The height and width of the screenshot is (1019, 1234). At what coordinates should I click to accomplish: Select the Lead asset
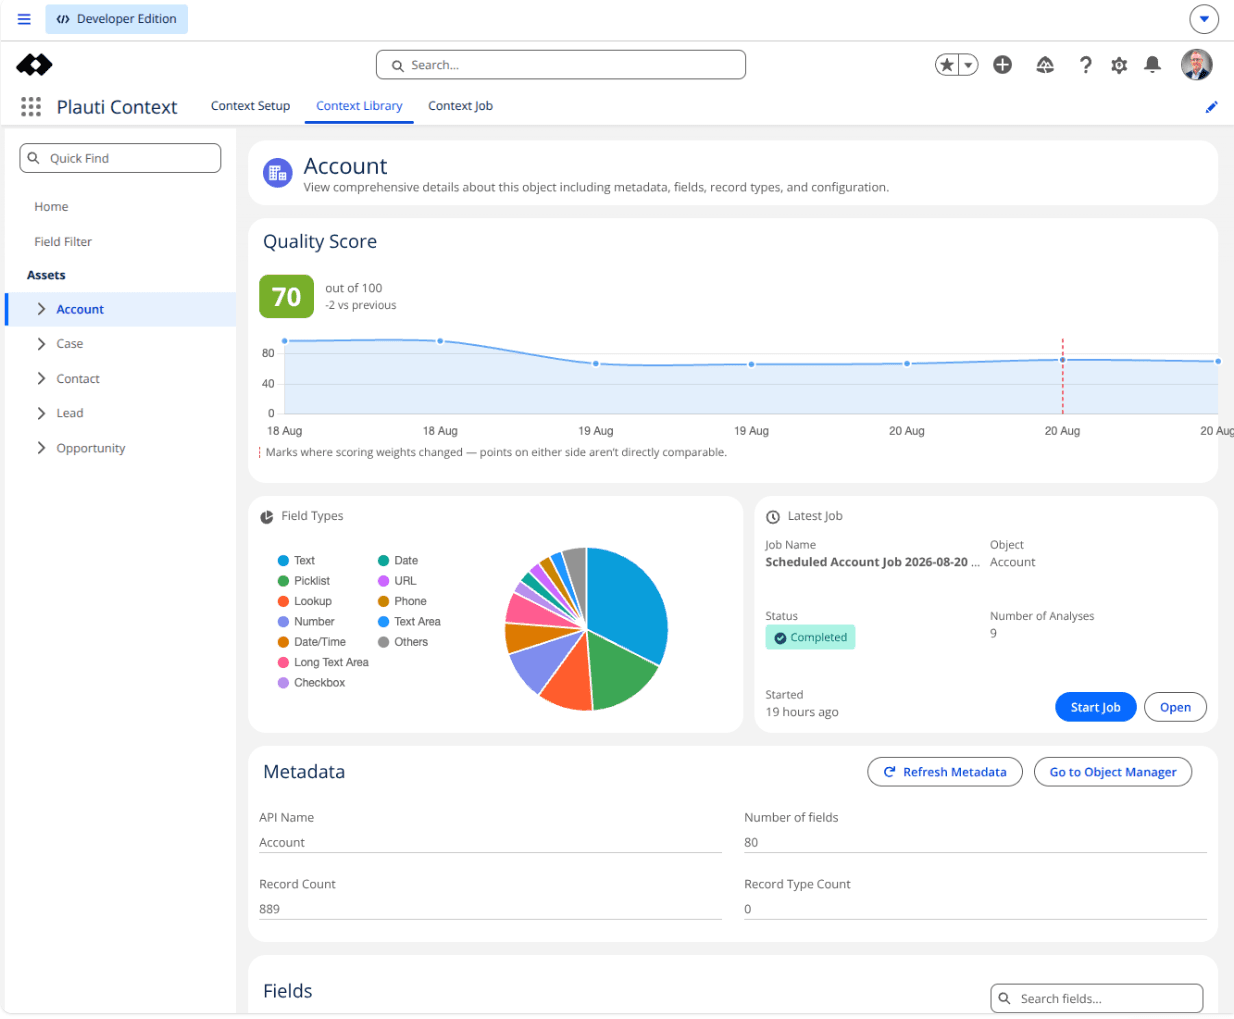(70, 413)
